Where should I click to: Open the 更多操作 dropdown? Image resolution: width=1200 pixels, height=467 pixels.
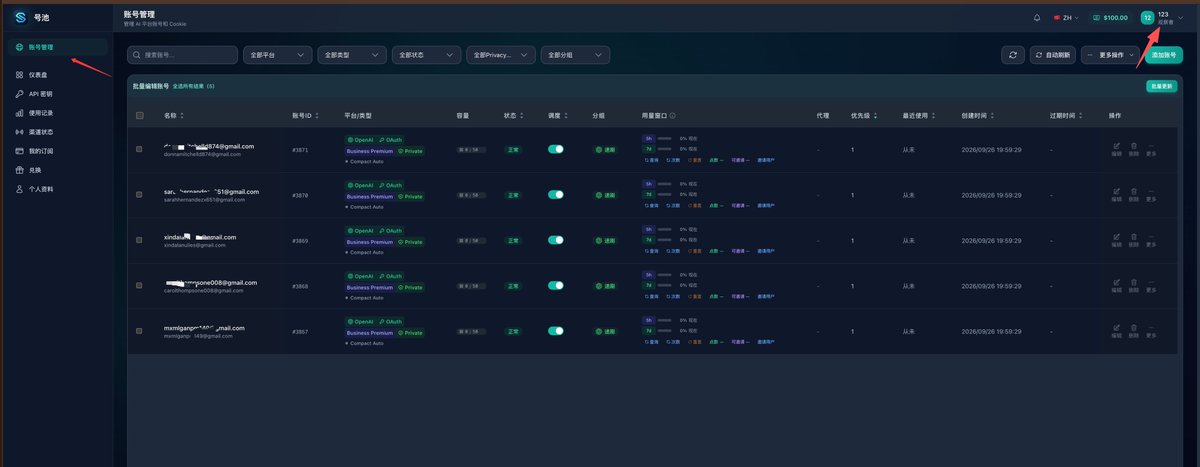(1112, 55)
